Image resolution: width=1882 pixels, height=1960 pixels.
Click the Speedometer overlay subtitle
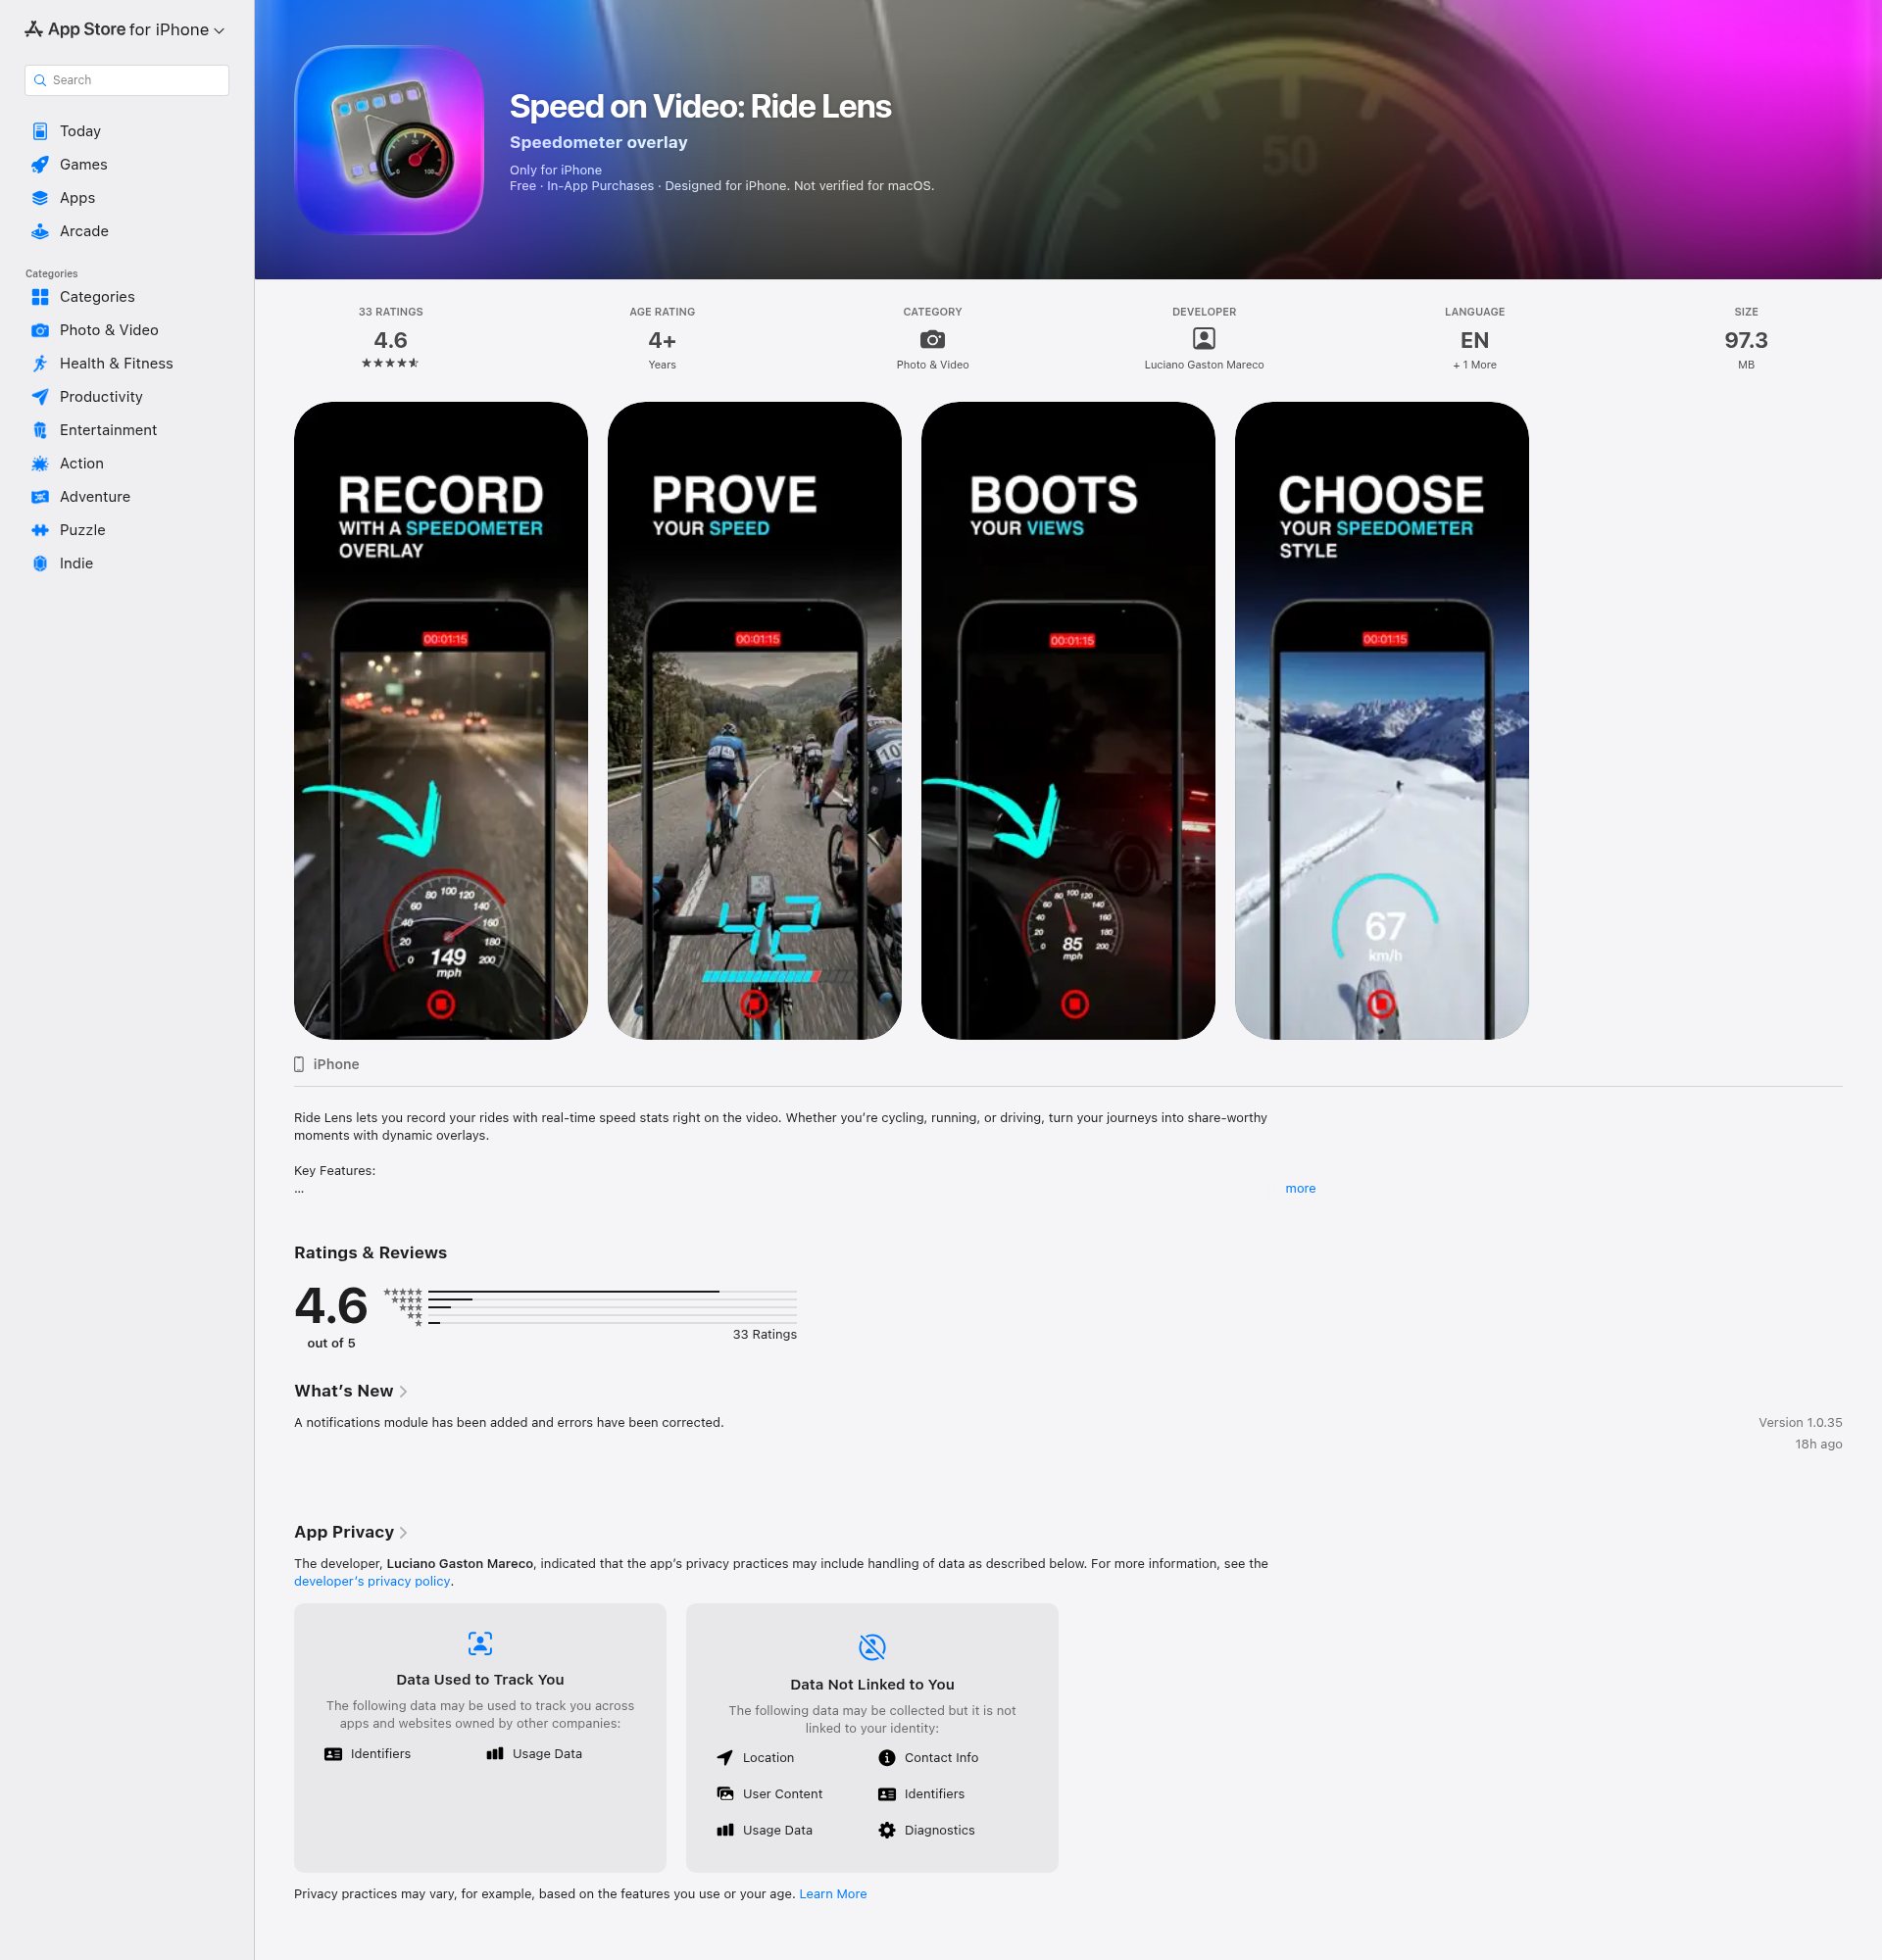pos(598,142)
